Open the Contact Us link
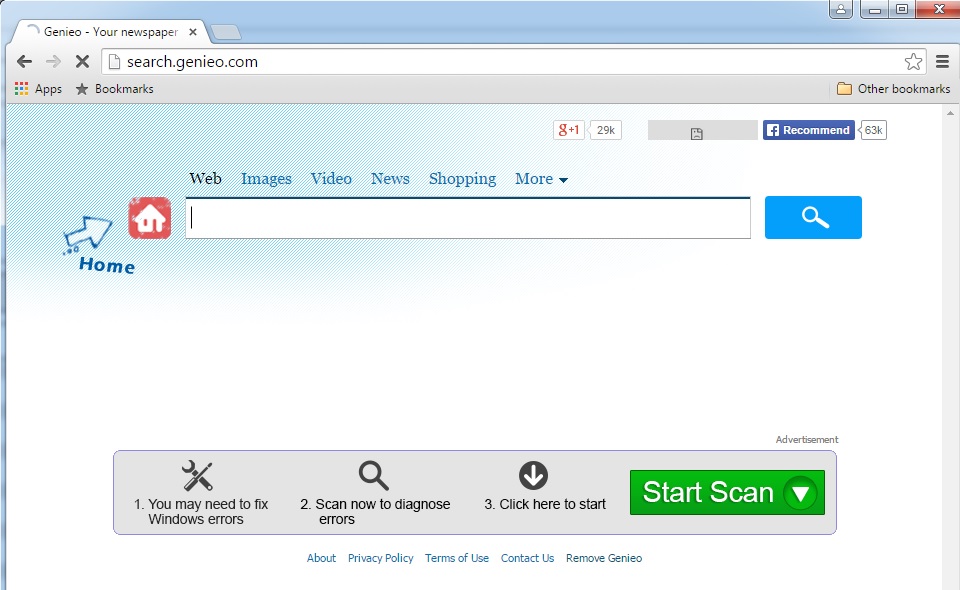 (527, 558)
